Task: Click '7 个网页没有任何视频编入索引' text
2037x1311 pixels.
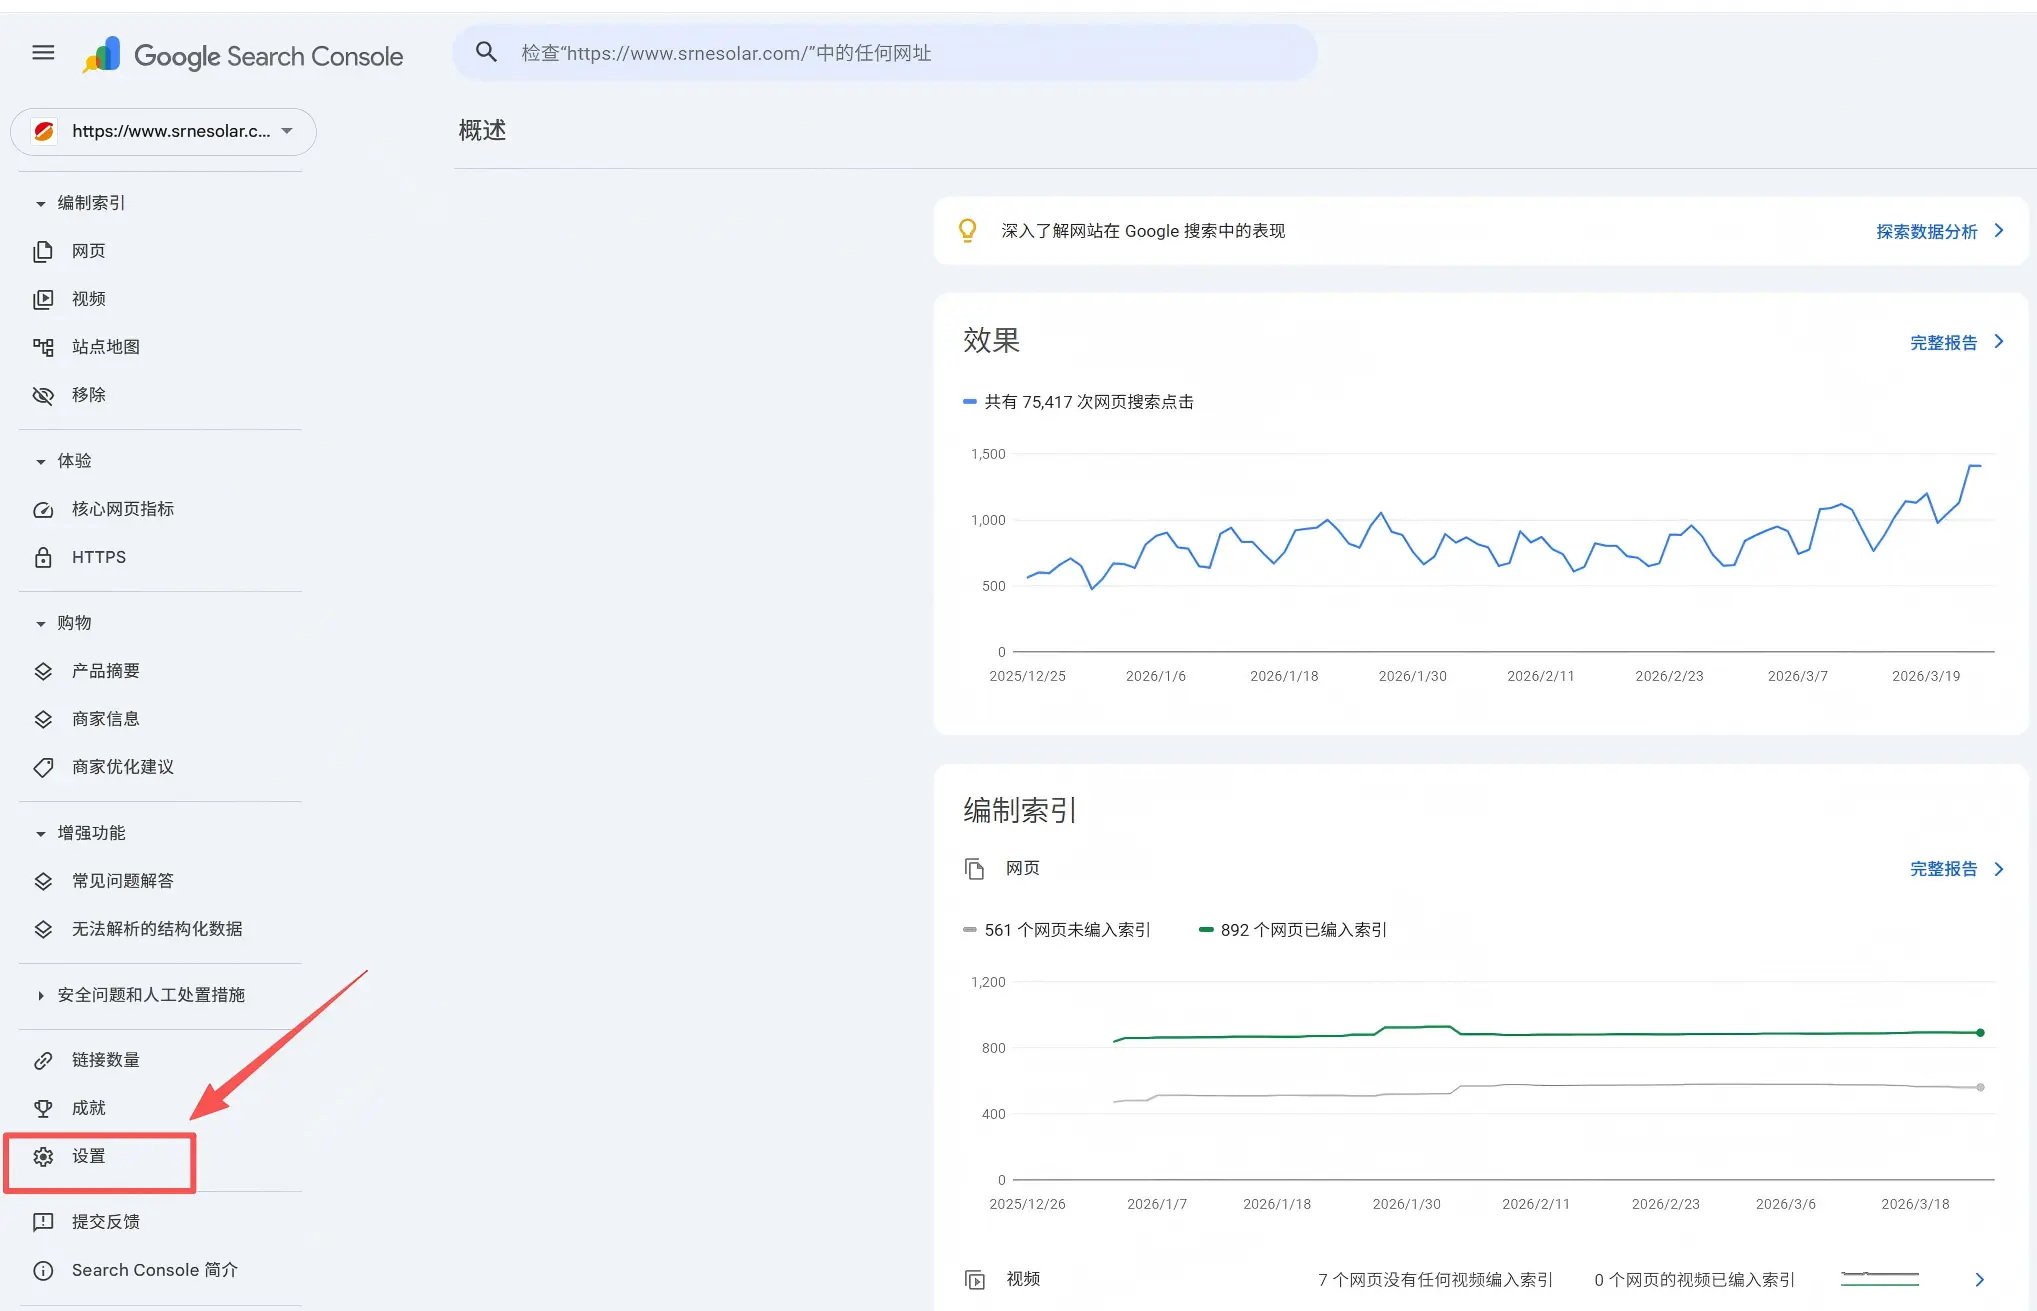Action: (x=1435, y=1280)
